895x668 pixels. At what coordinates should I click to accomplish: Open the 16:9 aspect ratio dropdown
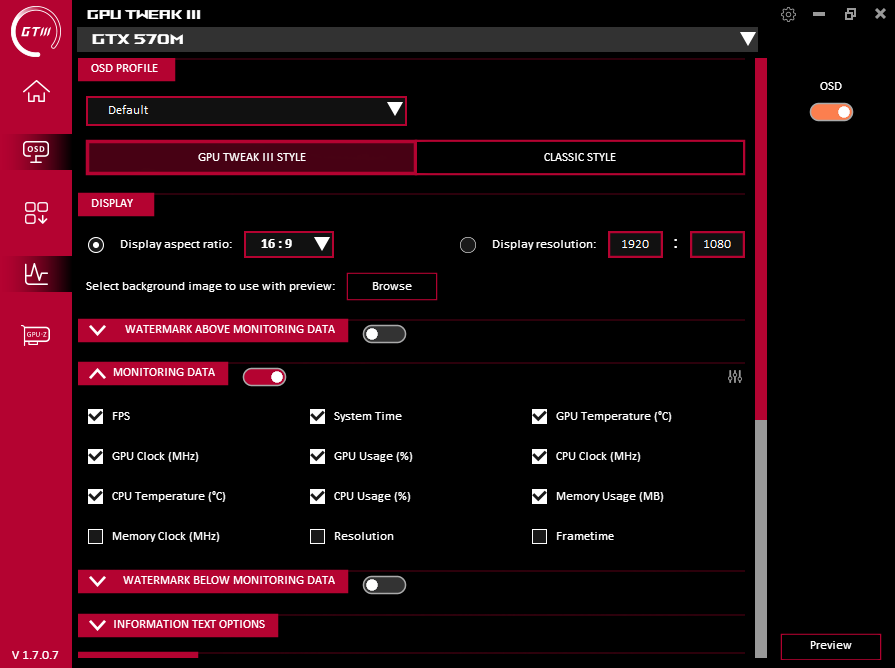[x=289, y=244]
